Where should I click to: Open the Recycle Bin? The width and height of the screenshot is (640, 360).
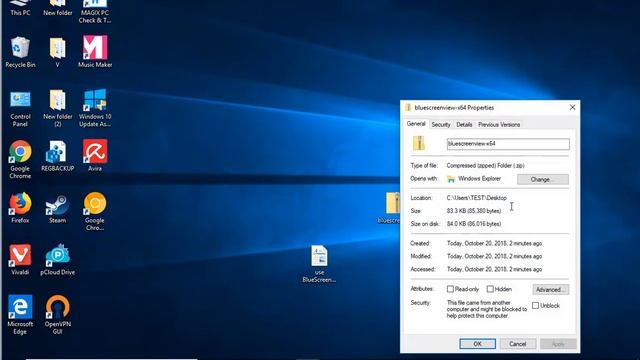tap(20, 52)
